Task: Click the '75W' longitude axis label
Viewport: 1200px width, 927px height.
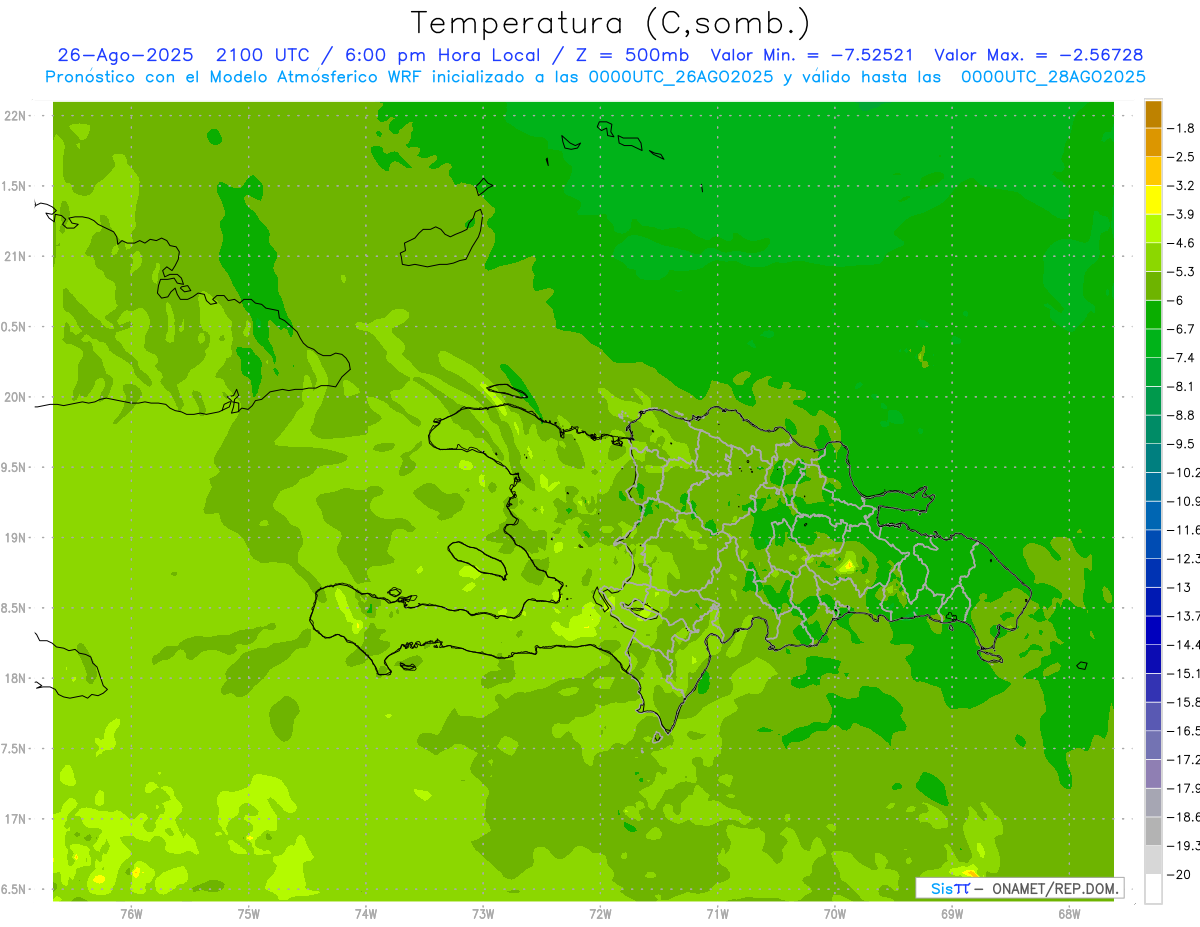Action: [x=249, y=914]
